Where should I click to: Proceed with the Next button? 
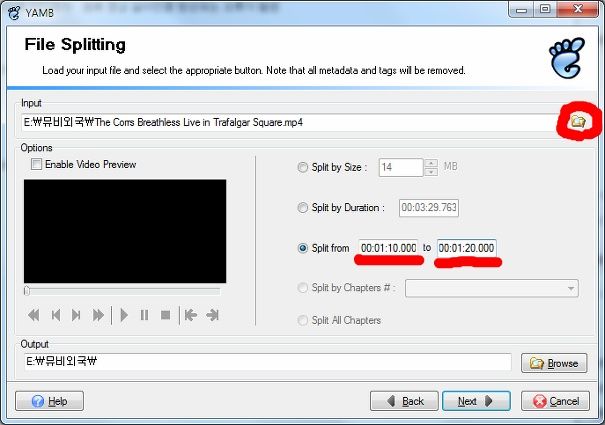click(x=476, y=401)
